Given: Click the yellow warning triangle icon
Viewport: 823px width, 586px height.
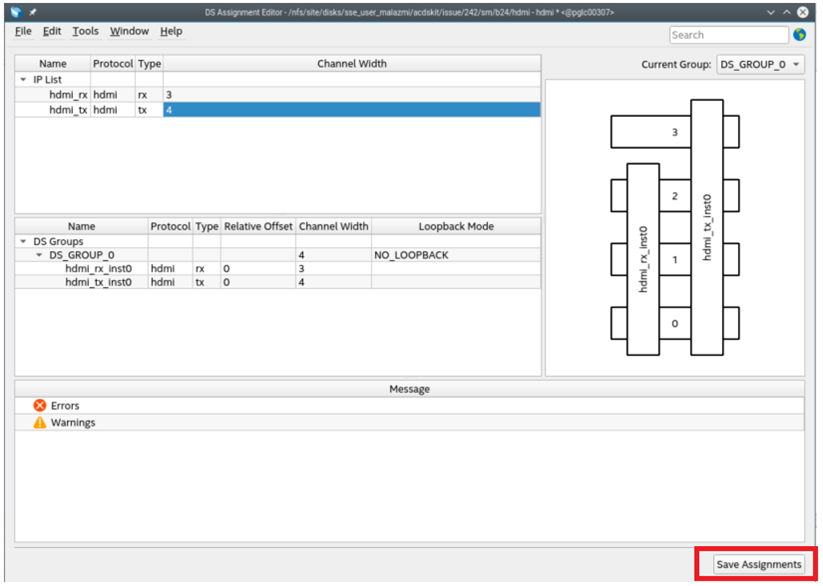Looking at the screenshot, I should pos(40,423).
